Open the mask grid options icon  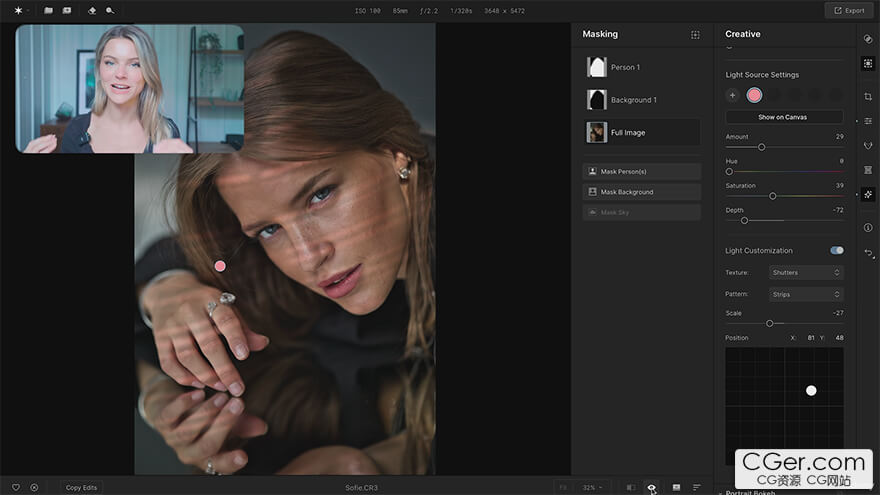[x=695, y=35]
